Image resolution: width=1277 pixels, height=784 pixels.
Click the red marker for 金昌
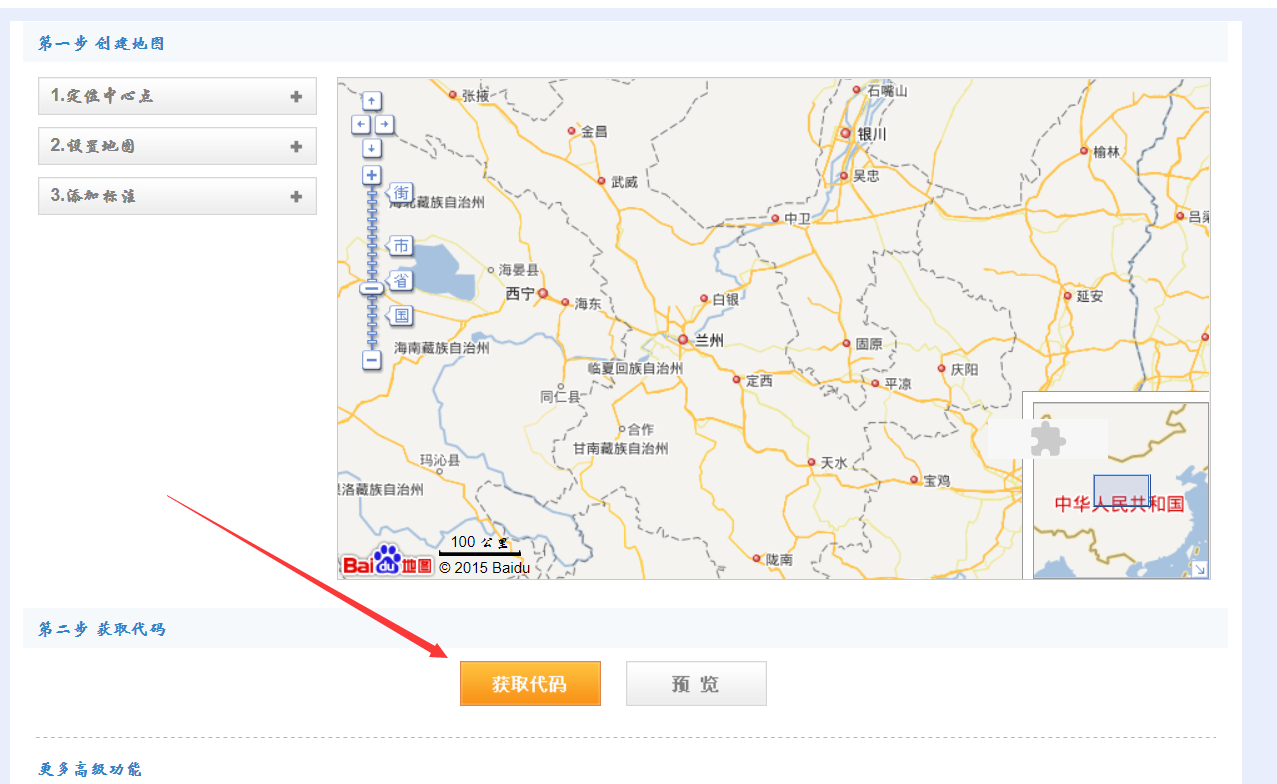571,131
